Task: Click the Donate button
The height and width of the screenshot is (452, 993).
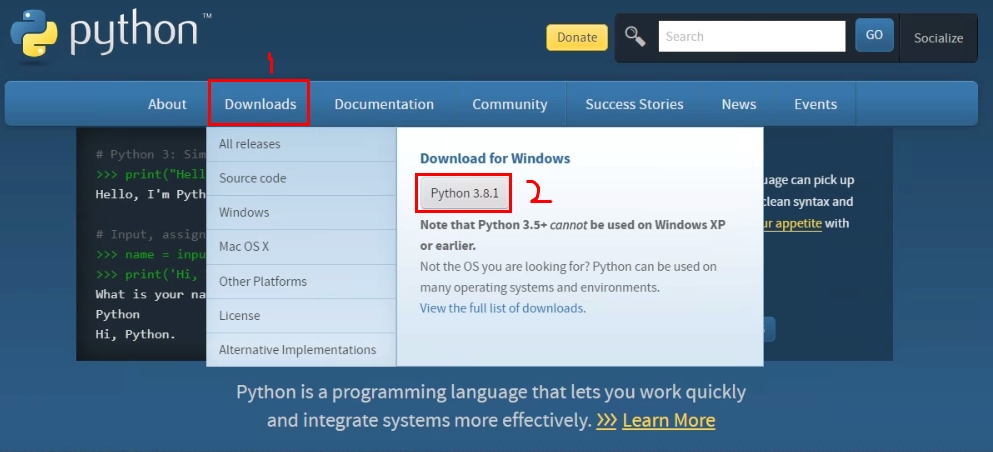Action: coord(577,37)
